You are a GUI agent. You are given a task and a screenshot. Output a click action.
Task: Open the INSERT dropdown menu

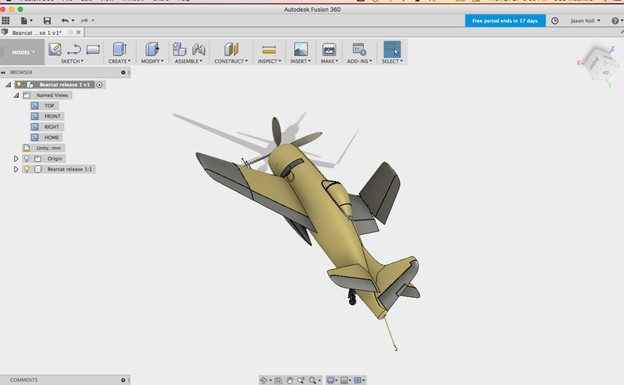click(x=300, y=61)
